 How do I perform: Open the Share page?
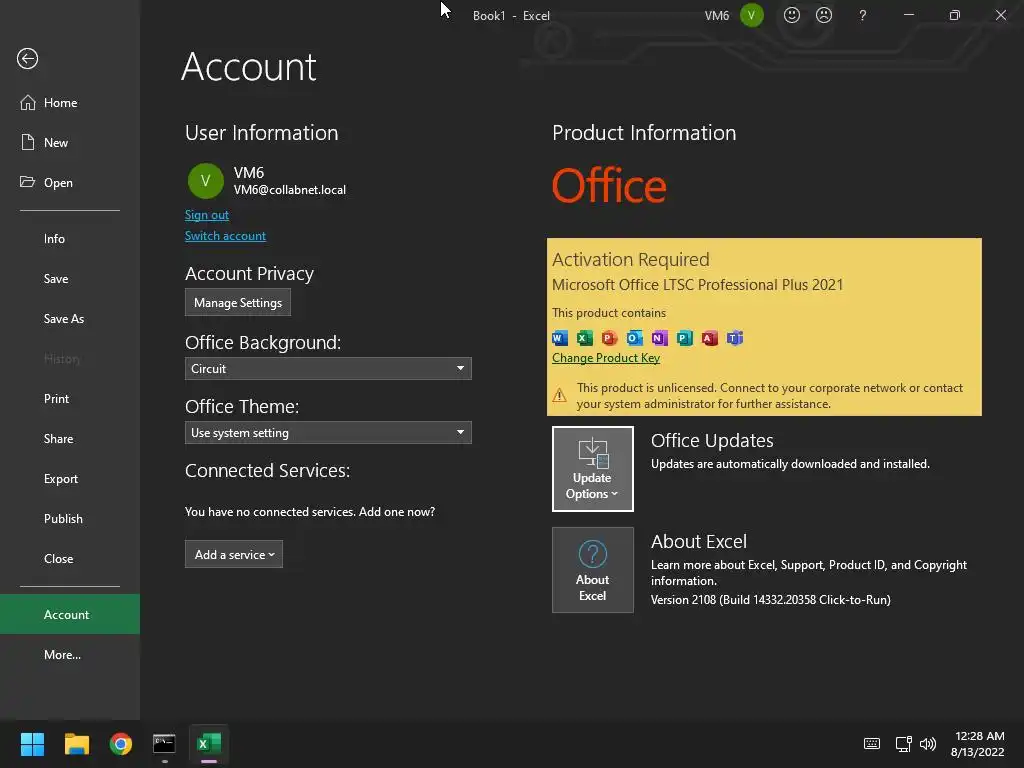70,439
